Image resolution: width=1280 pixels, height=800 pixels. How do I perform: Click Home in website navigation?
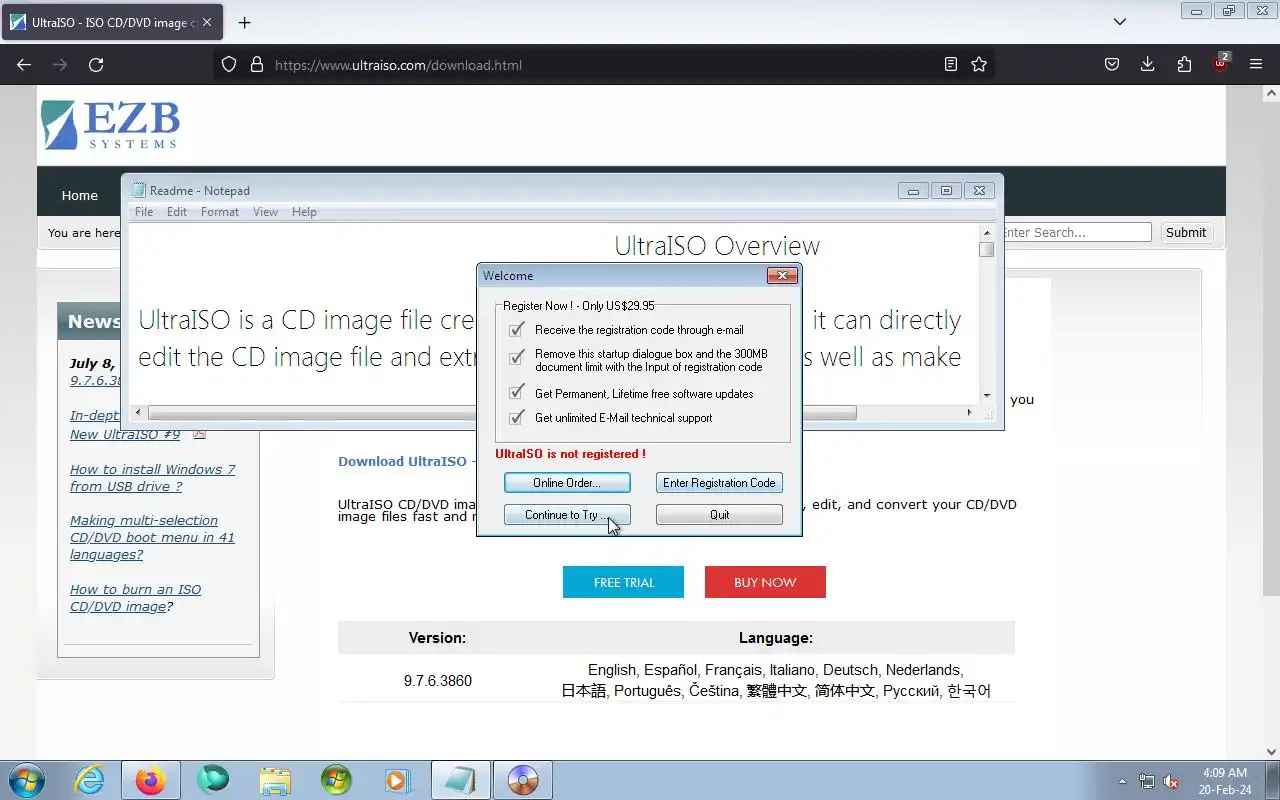pos(80,196)
